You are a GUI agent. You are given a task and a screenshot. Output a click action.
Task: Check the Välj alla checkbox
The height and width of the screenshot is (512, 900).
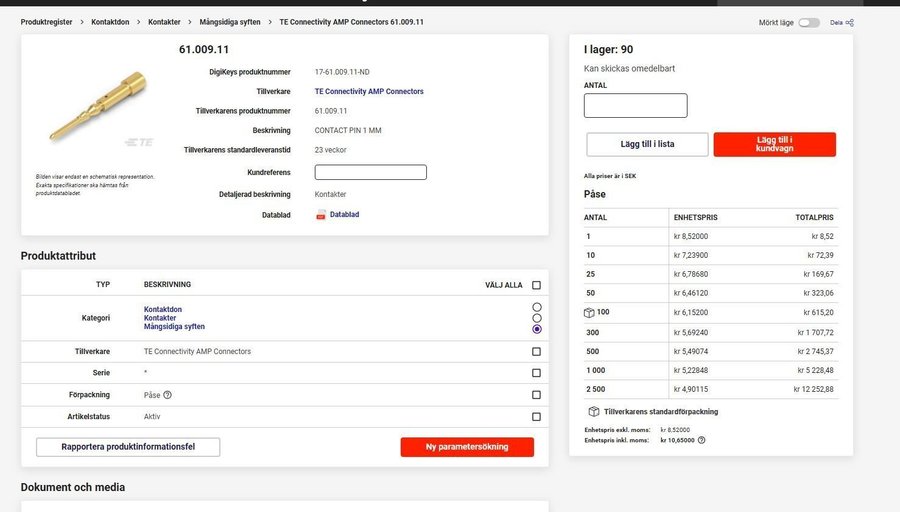[536, 285]
